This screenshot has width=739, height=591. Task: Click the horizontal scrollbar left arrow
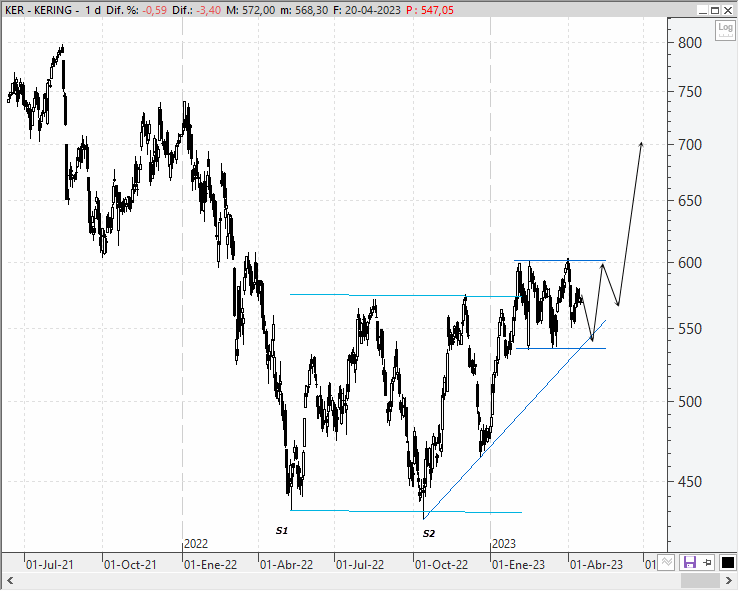[x=9, y=580]
